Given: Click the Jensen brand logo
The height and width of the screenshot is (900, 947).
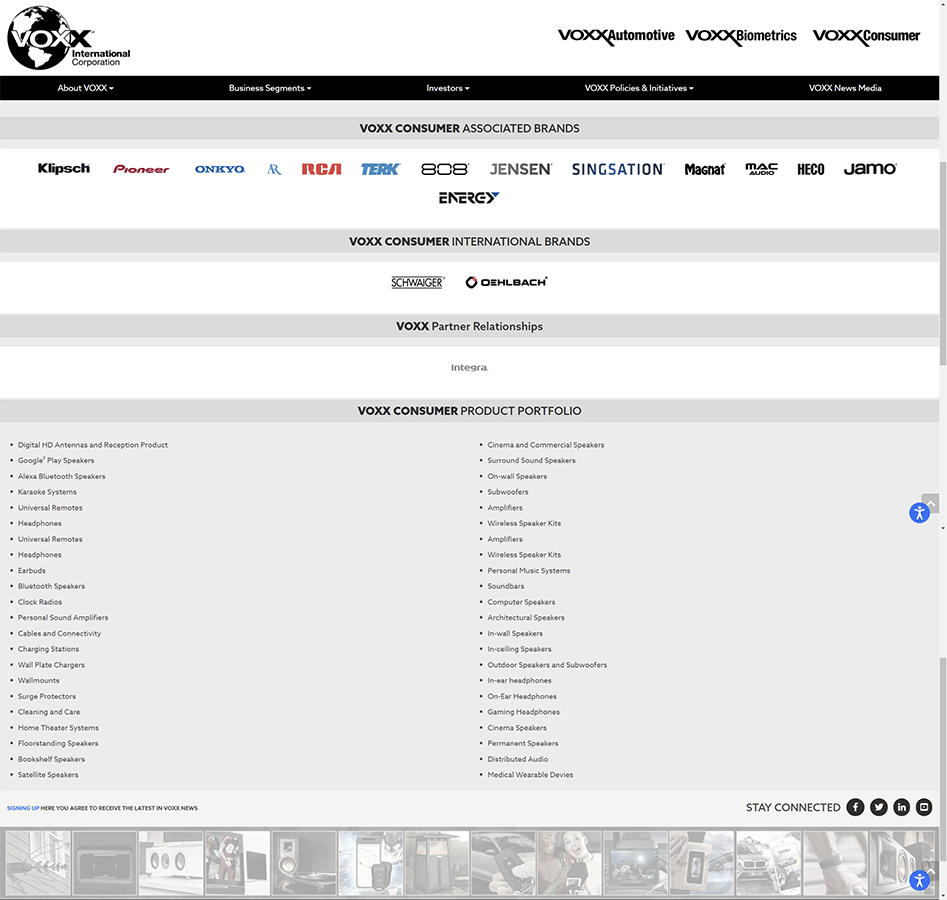Looking at the screenshot, I should coord(521,169).
